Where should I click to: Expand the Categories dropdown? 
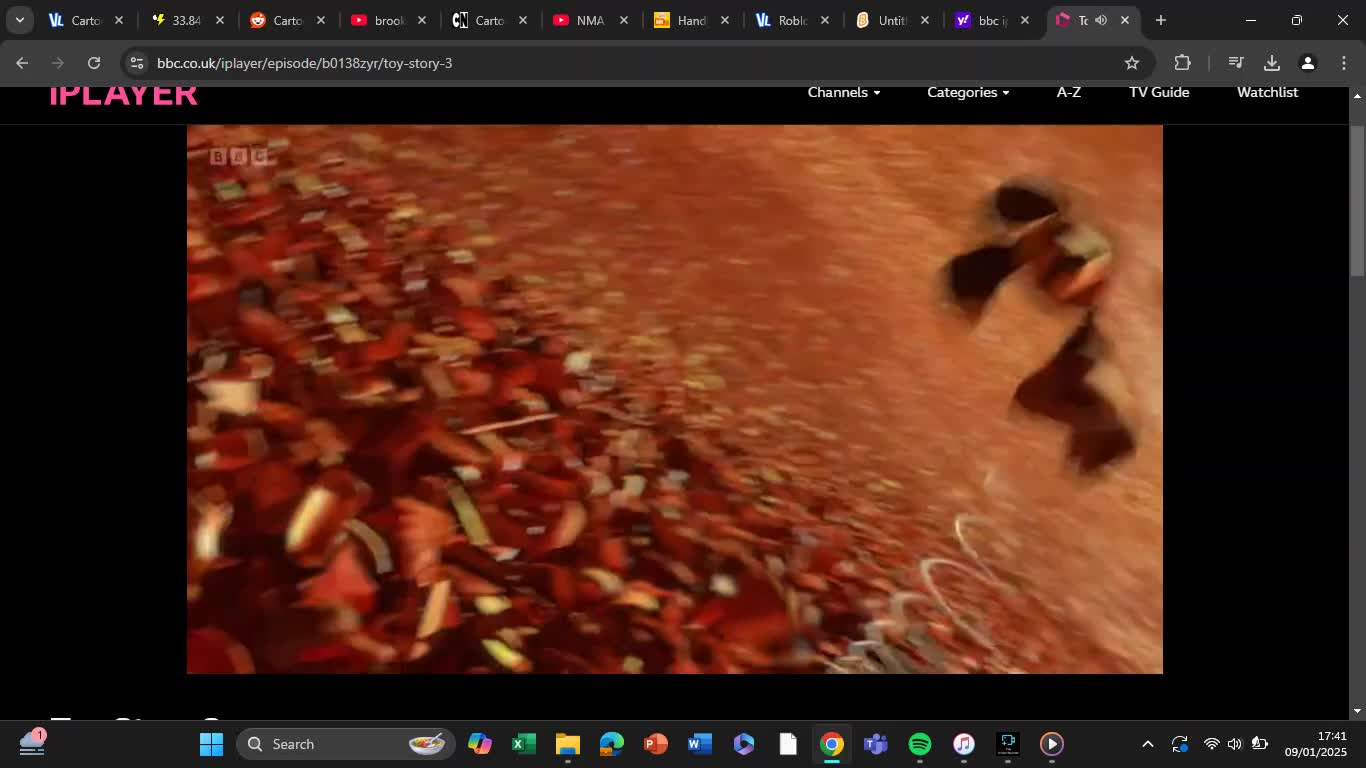(x=968, y=92)
